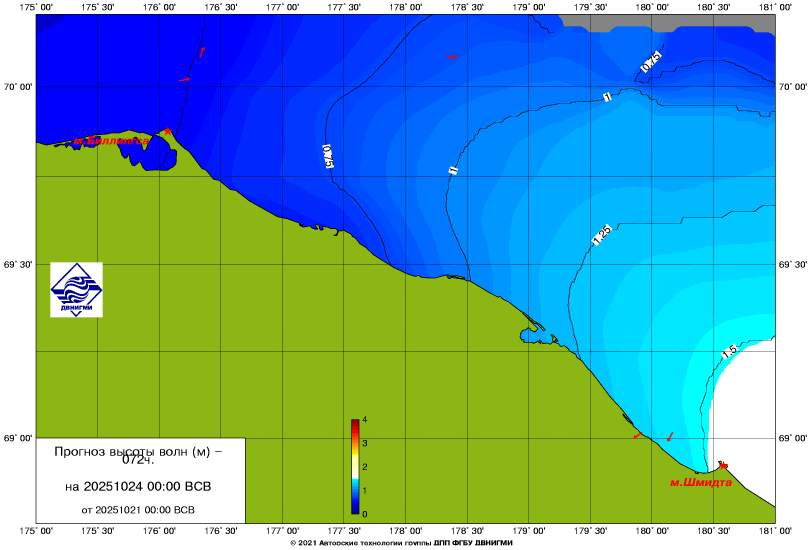This screenshot has height=550, width=810.
Task: Click the м.Шмидта cape label
Action: pos(700,482)
